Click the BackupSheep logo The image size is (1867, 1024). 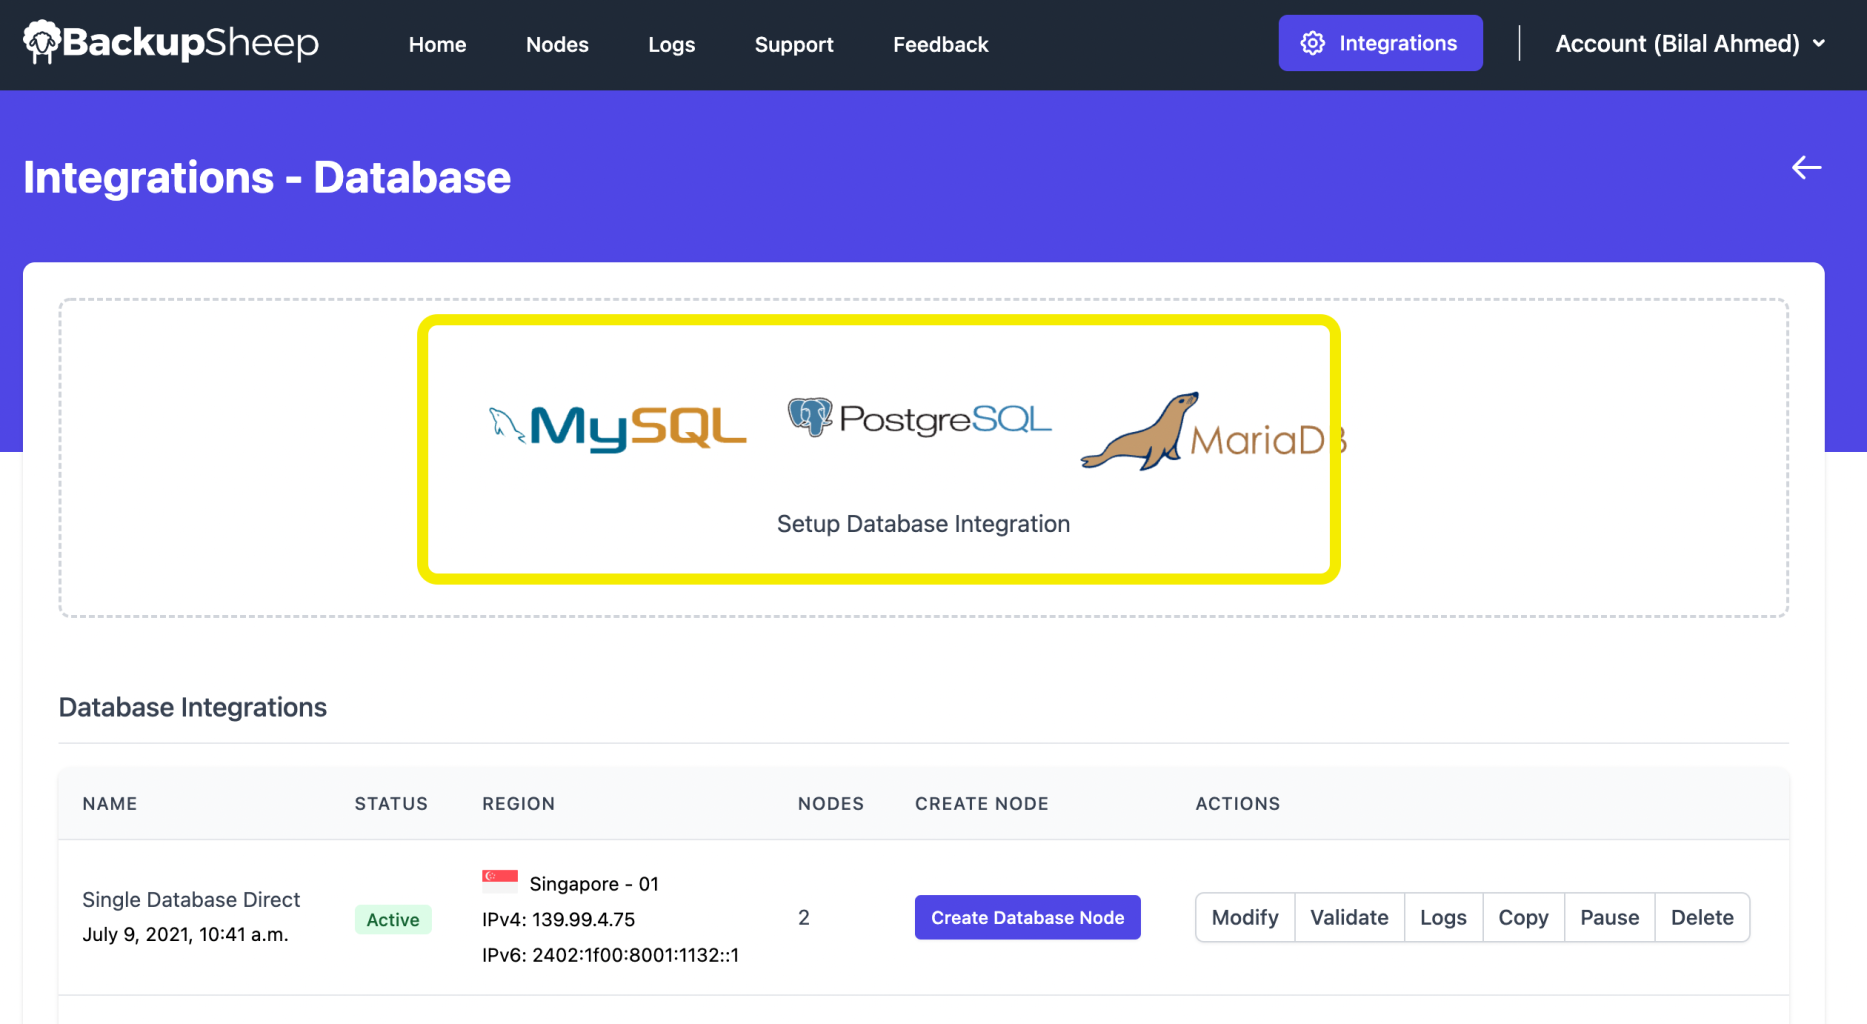coord(171,43)
